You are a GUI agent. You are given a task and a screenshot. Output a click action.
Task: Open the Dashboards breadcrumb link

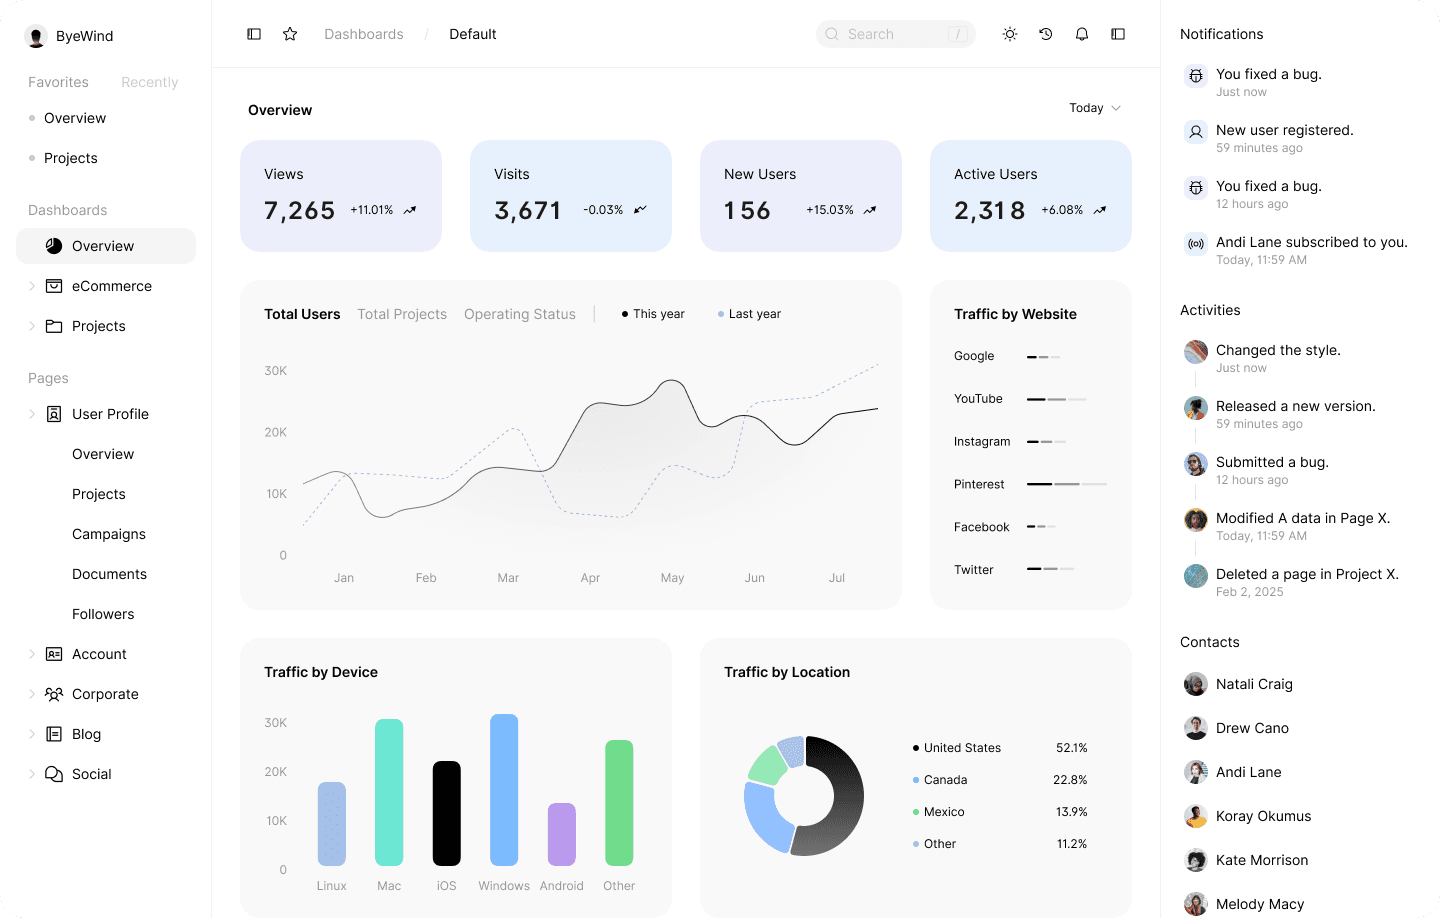point(363,33)
